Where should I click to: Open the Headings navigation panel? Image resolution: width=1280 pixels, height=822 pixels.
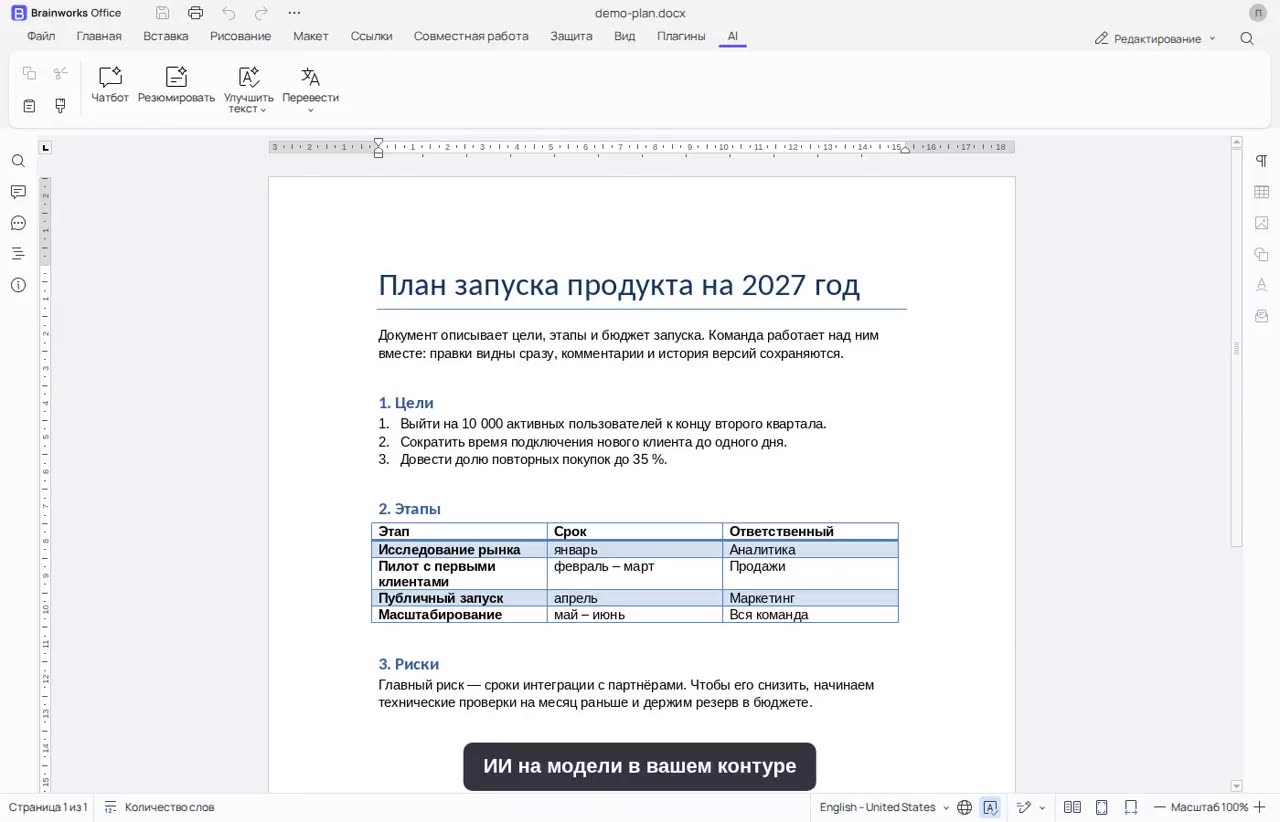(x=18, y=254)
